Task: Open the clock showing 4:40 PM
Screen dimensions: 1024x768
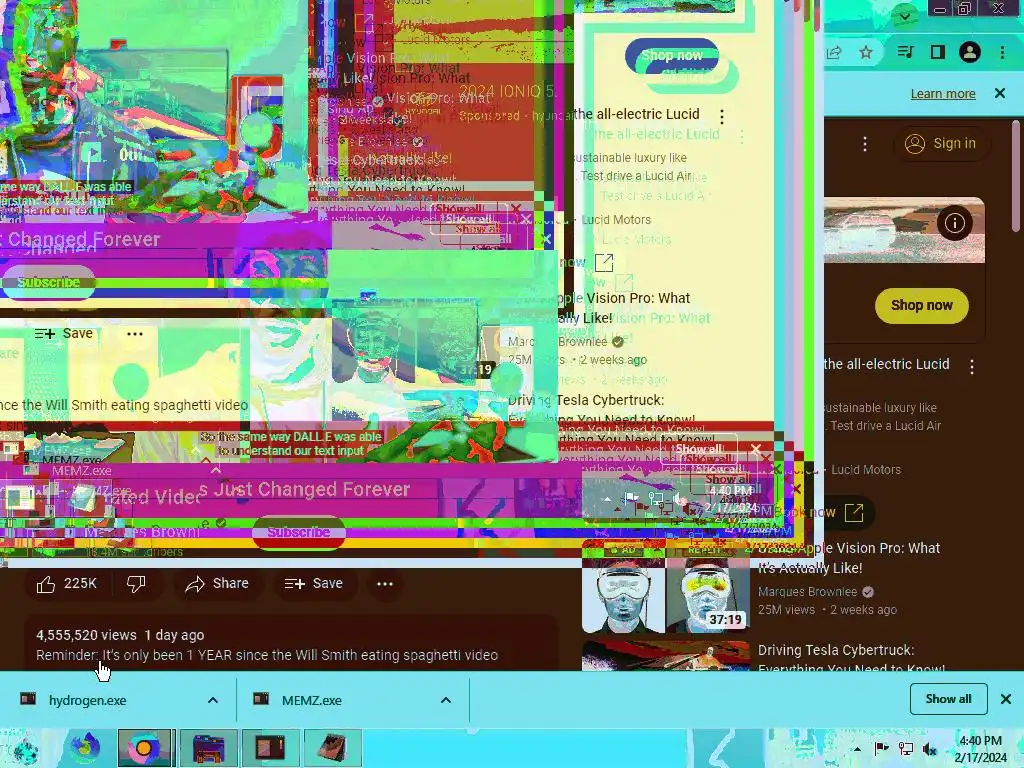Action: 980,749
